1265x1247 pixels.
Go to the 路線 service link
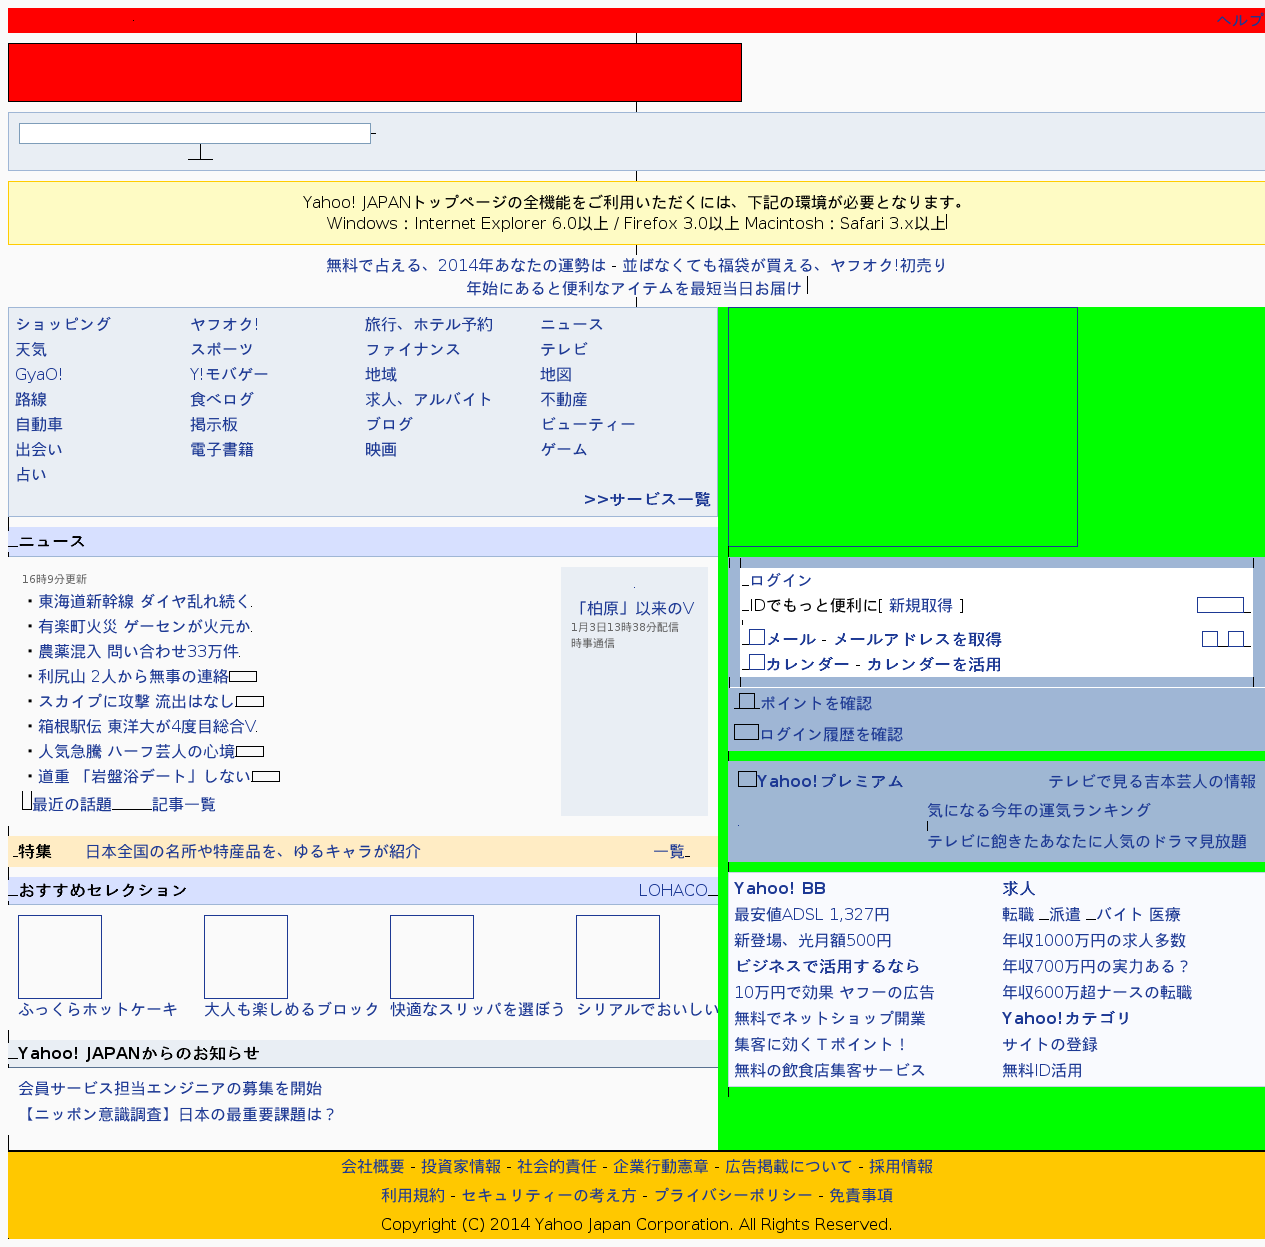[31, 399]
